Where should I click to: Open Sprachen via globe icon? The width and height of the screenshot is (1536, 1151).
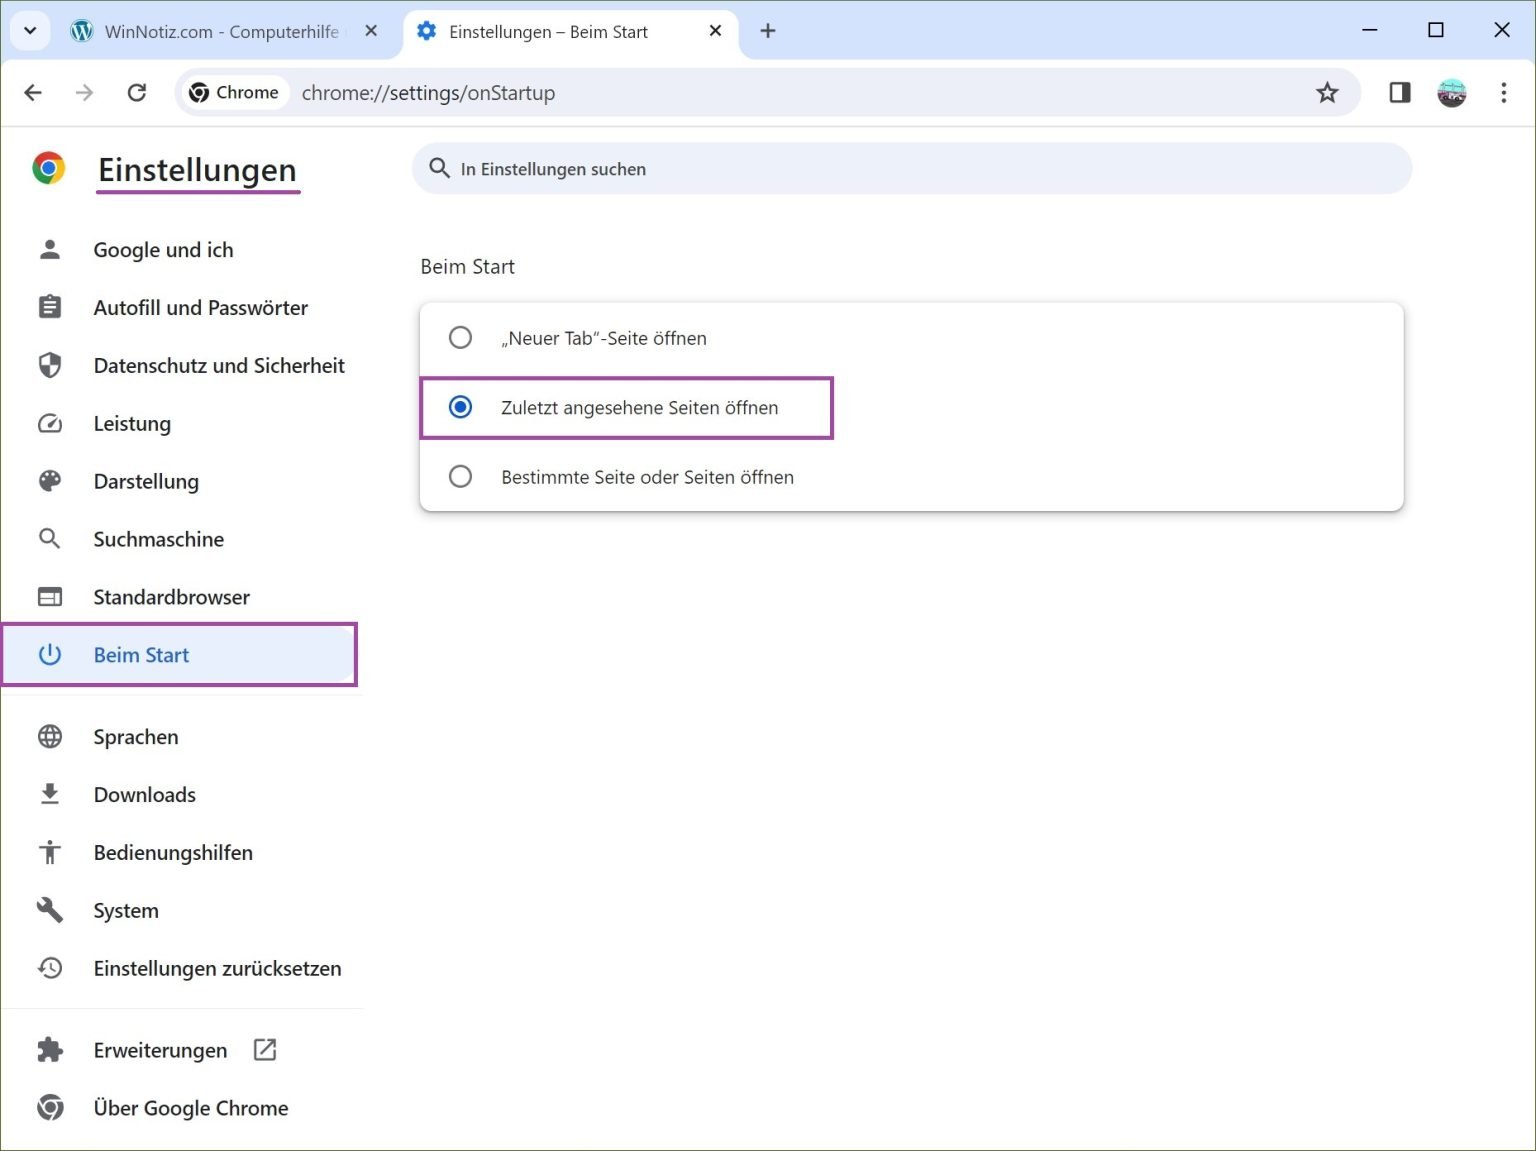49,737
